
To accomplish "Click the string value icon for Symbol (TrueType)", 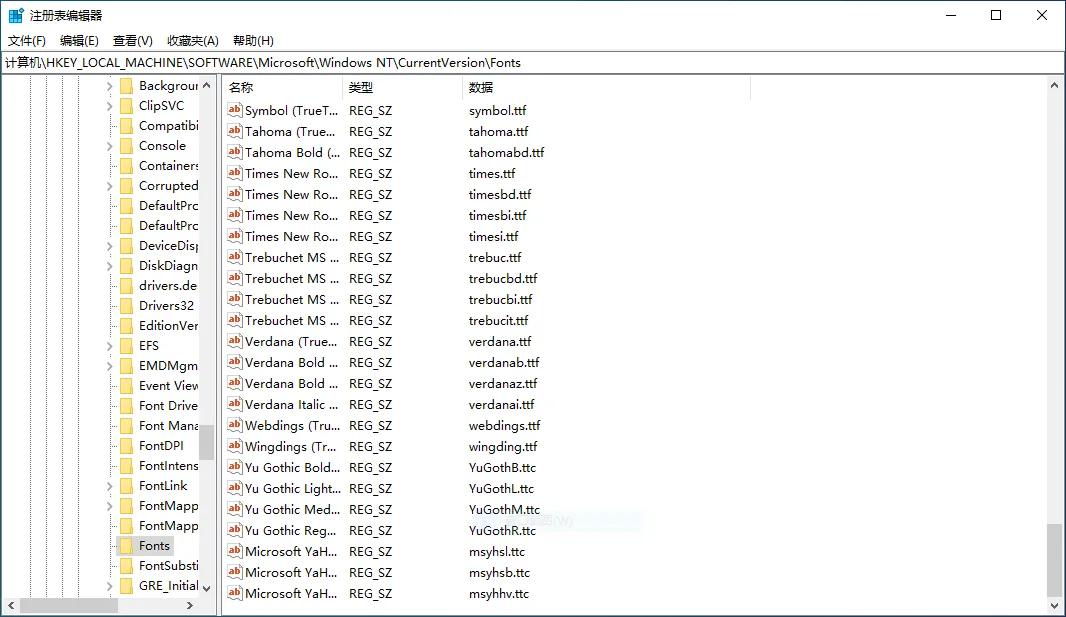I will (x=235, y=111).
